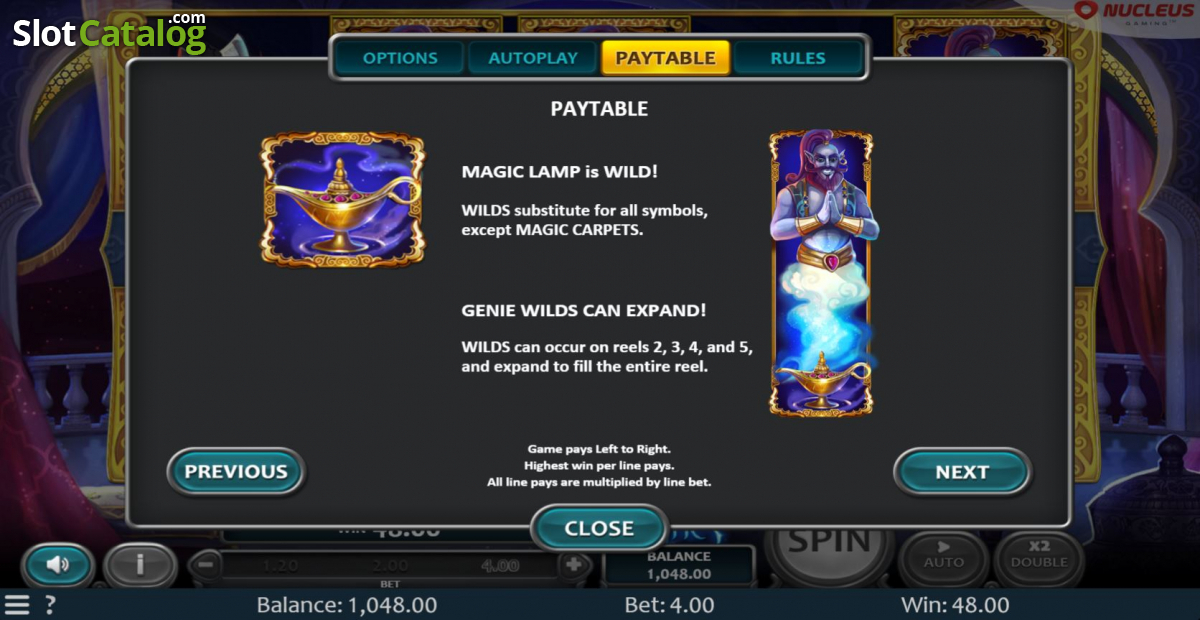
Task: Activate the x2 Double button
Action: (x=1039, y=557)
